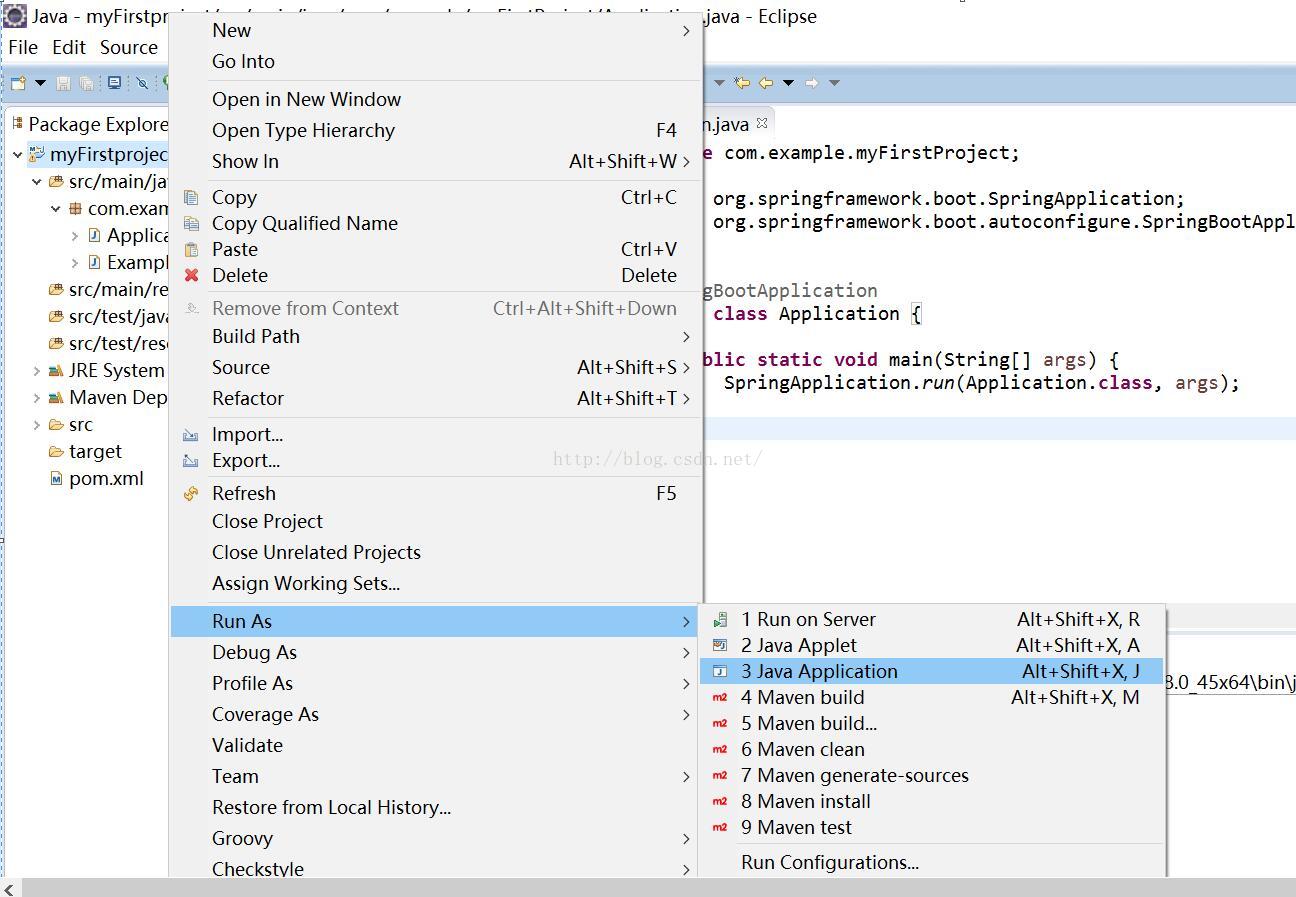Choose Copy Qualified Name

pos(436,223)
